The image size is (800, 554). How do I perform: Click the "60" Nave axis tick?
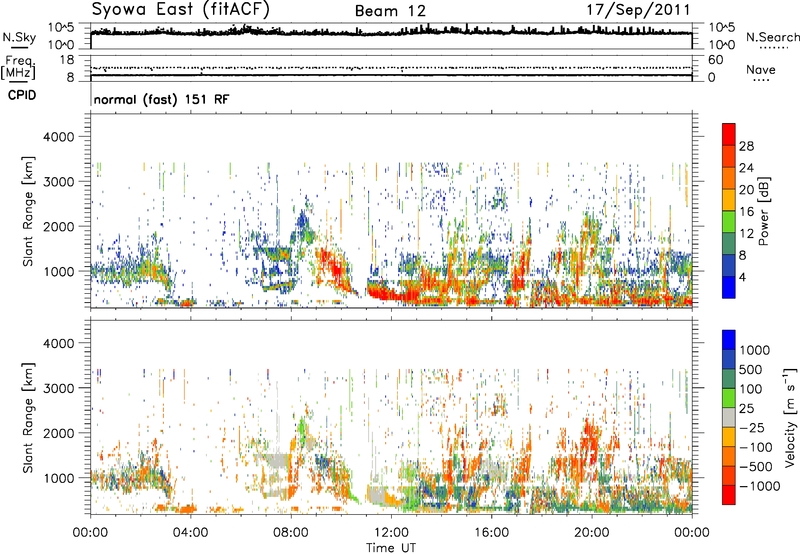click(x=715, y=60)
